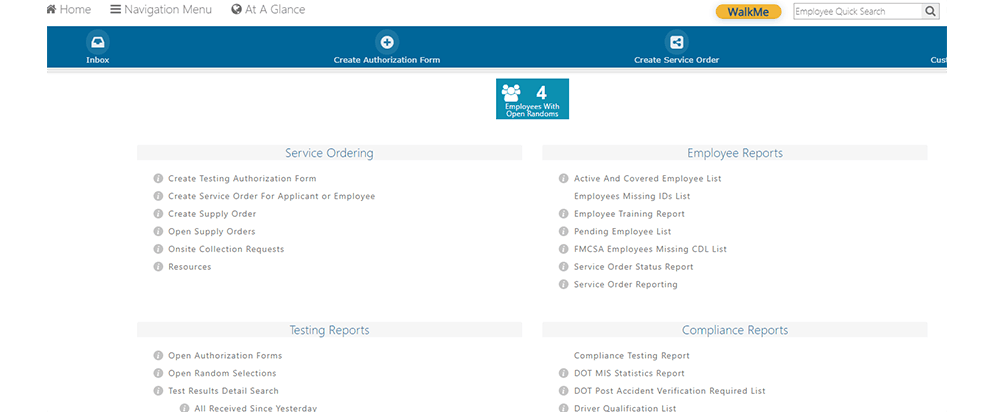This screenshot has height=412, width=994.
Task: Open the Compliance Testing Report link
Action: click(x=631, y=356)
